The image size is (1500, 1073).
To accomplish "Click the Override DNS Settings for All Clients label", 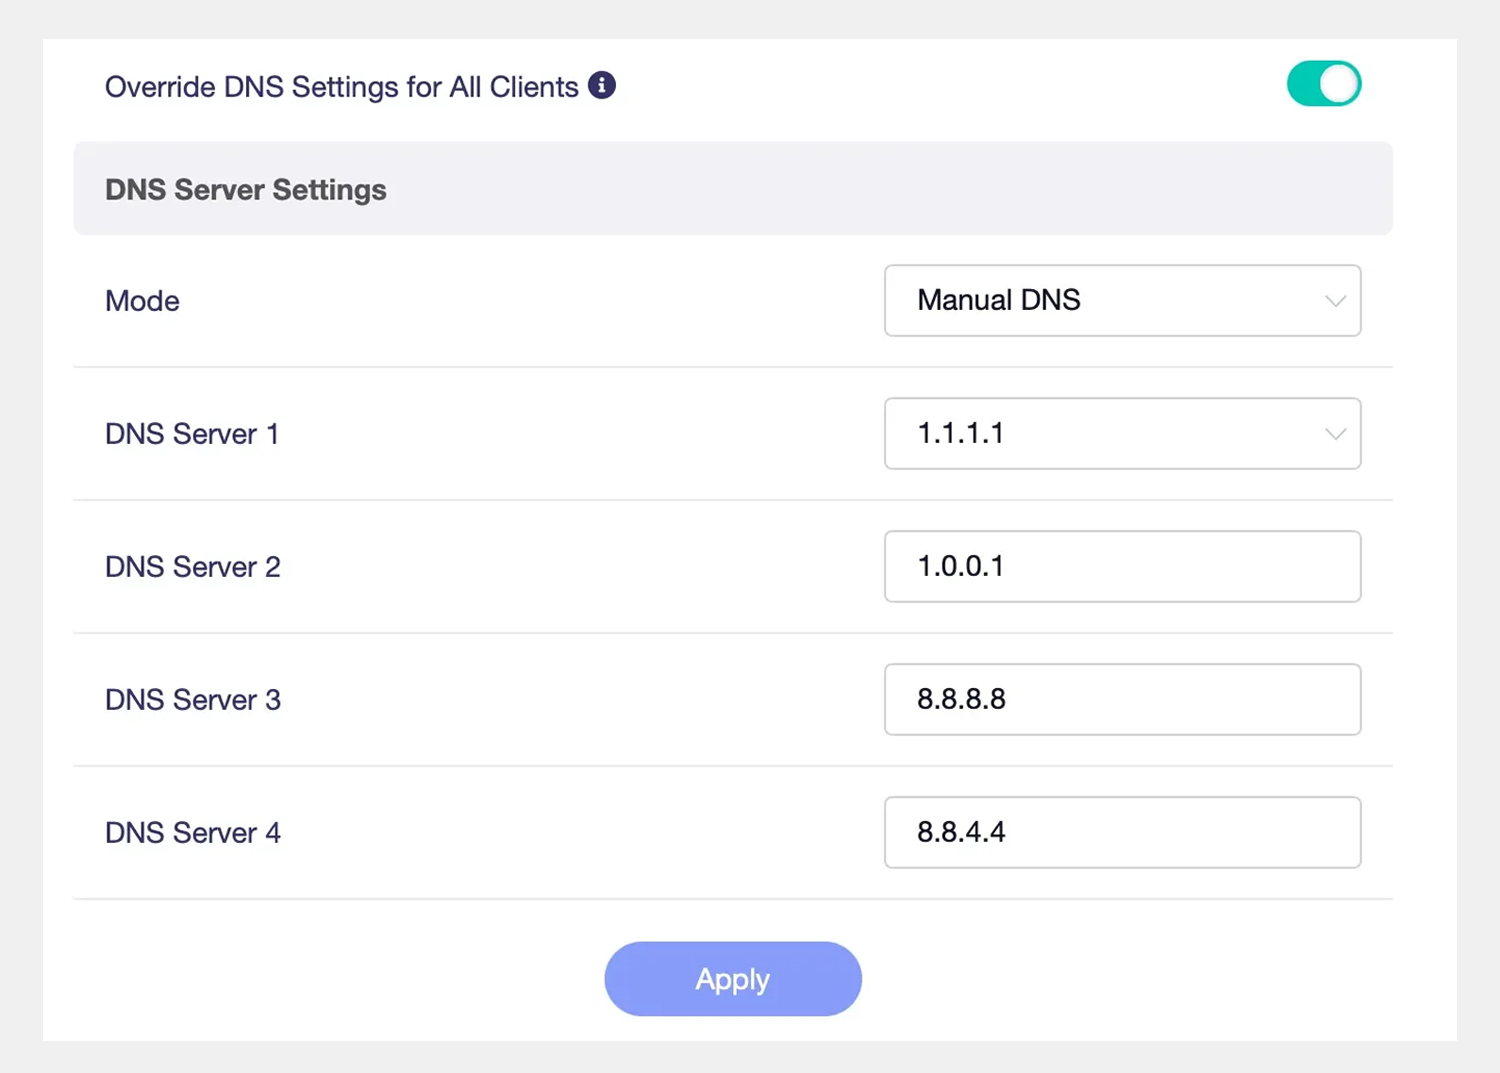I will pyautogui.click(x=342, y=87).
